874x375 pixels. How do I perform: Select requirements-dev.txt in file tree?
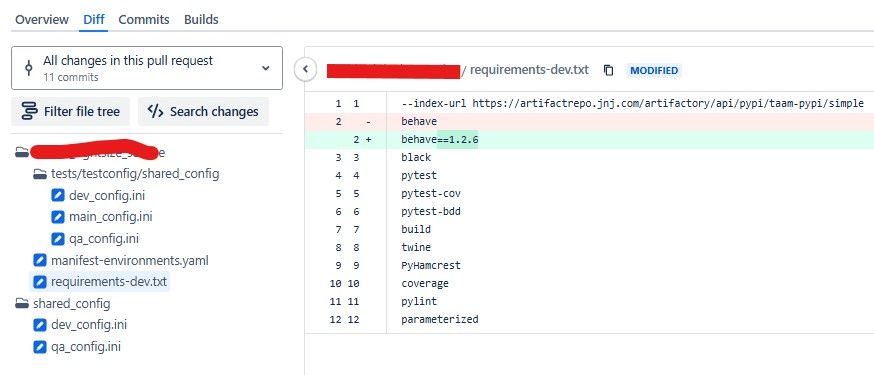[x=100, y=282]
